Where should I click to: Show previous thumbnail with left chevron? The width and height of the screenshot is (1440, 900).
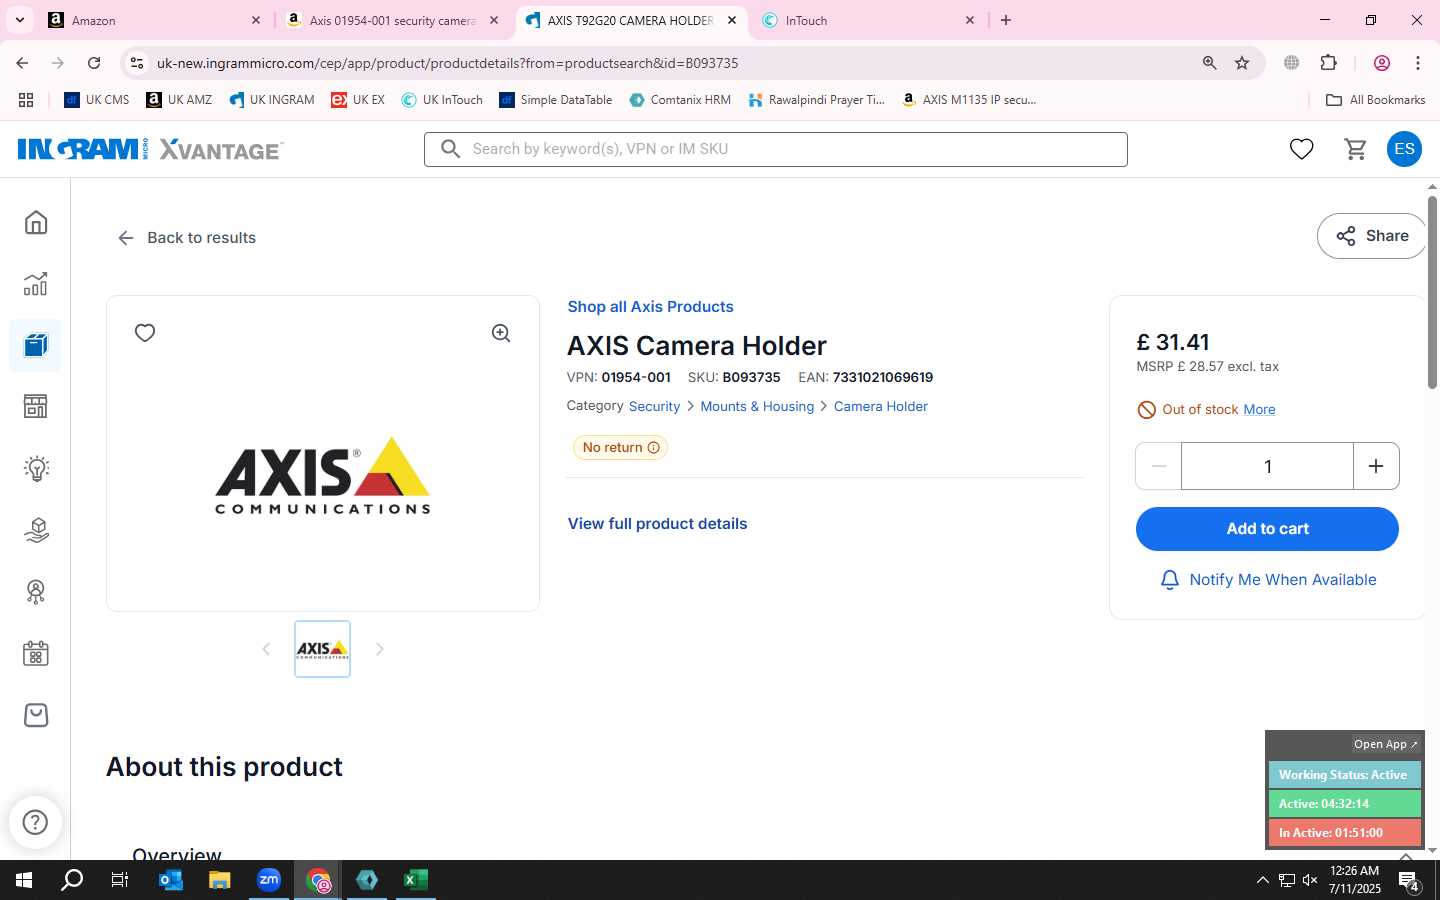point(266,649)
